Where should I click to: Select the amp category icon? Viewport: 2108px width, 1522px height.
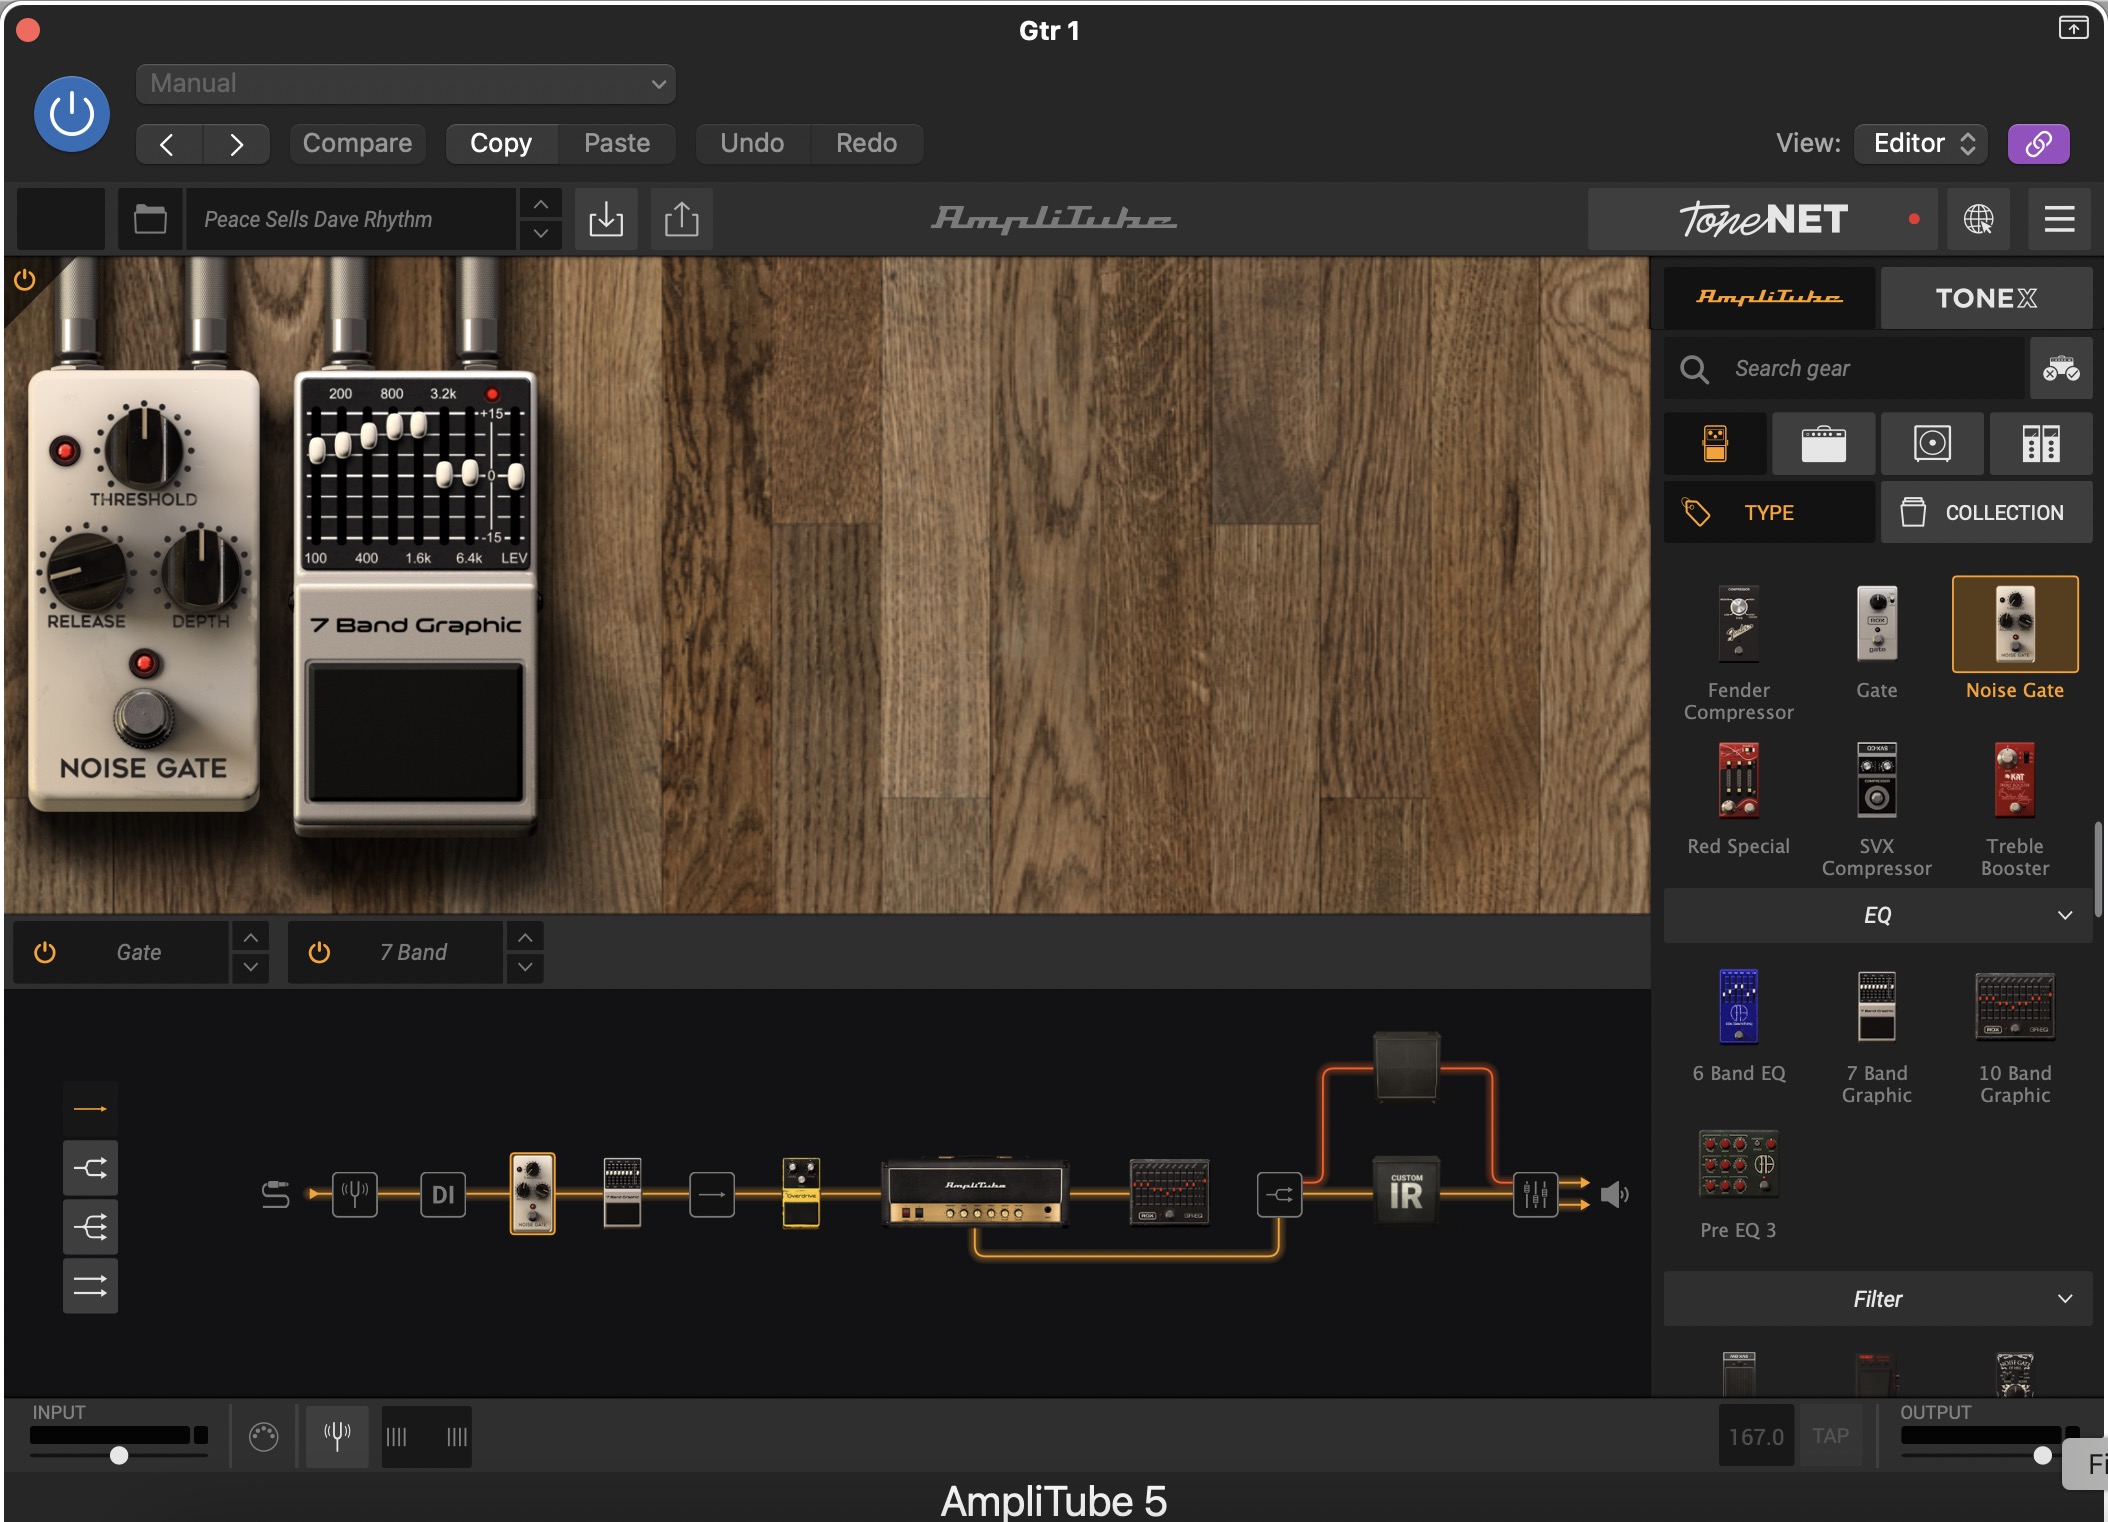pyautogui.click(x=1823, y=443)
